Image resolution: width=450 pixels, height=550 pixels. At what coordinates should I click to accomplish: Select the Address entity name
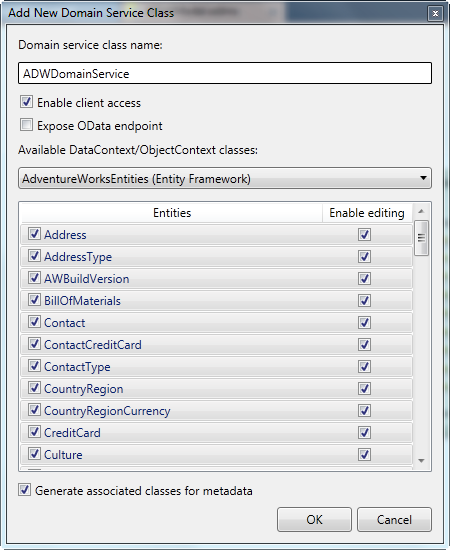tap(65, 235)
